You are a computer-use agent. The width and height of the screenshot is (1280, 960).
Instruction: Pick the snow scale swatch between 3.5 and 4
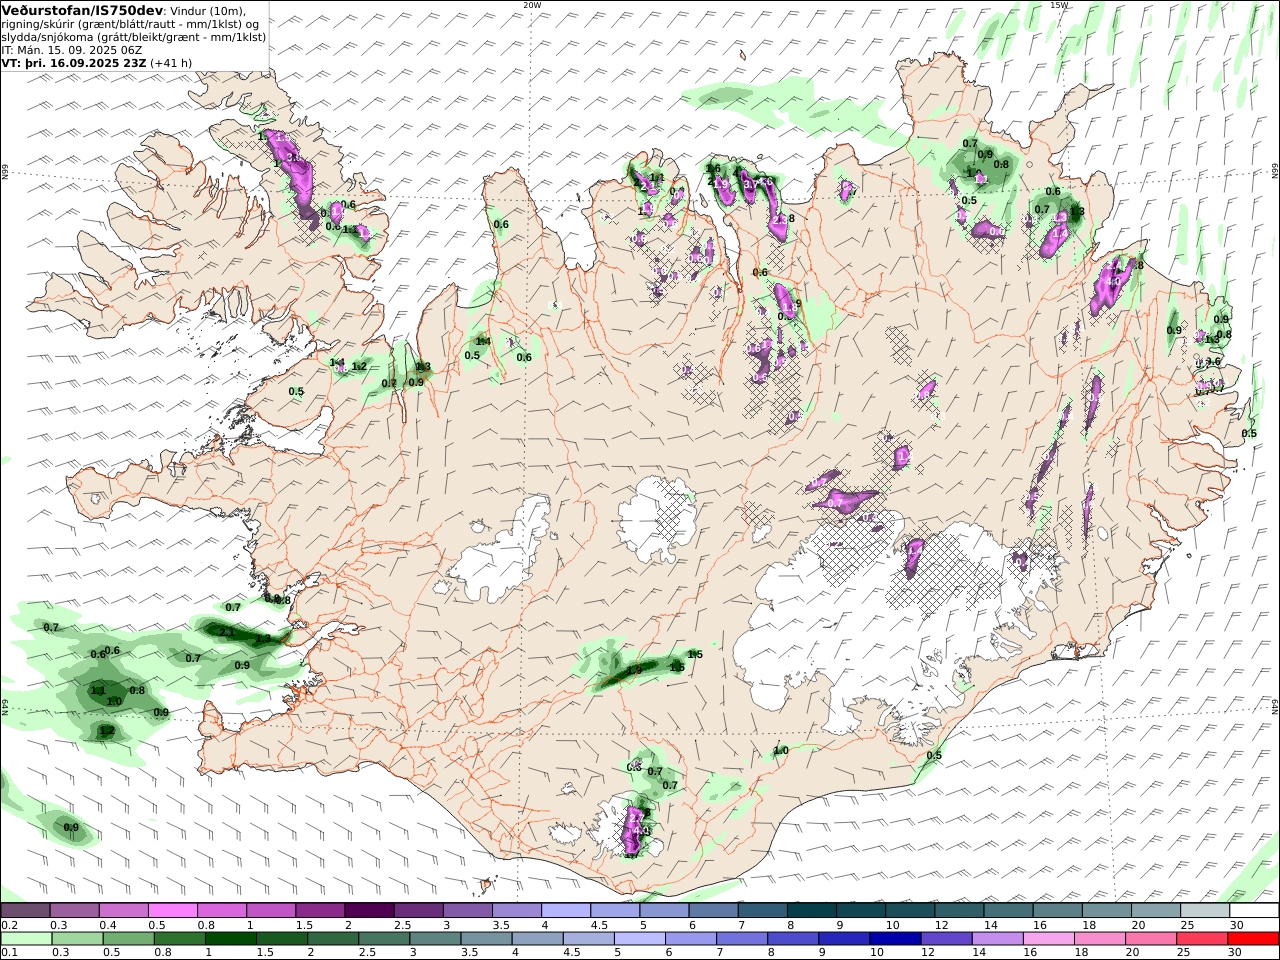point(516,911)
